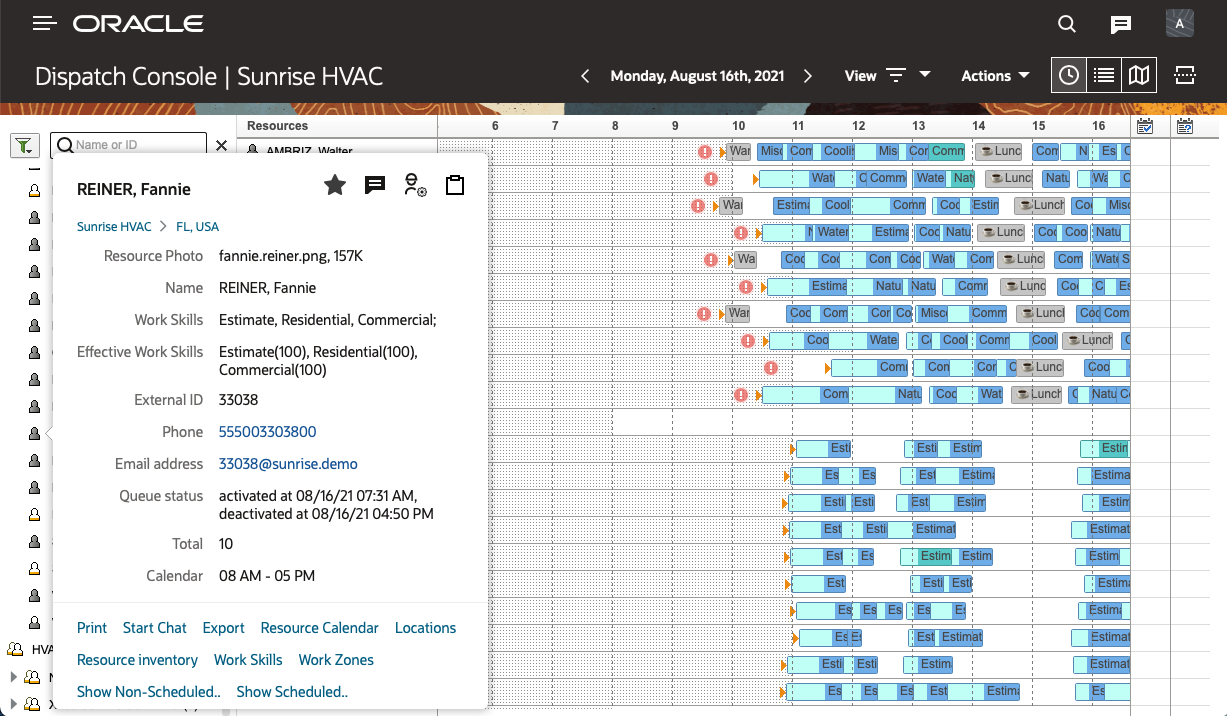
Task: Open the green filter funnel icon
Action: coord(25,146)
